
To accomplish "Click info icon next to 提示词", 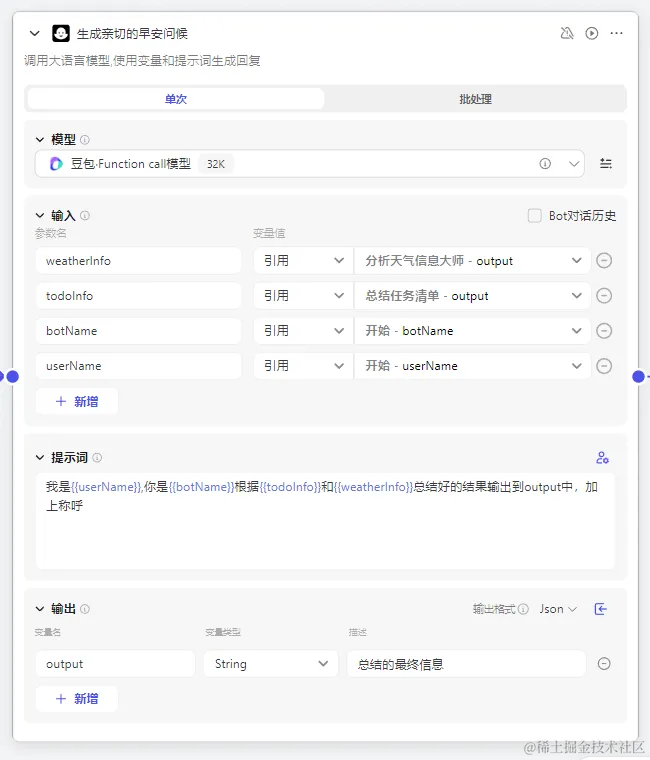I will [97, 458].
